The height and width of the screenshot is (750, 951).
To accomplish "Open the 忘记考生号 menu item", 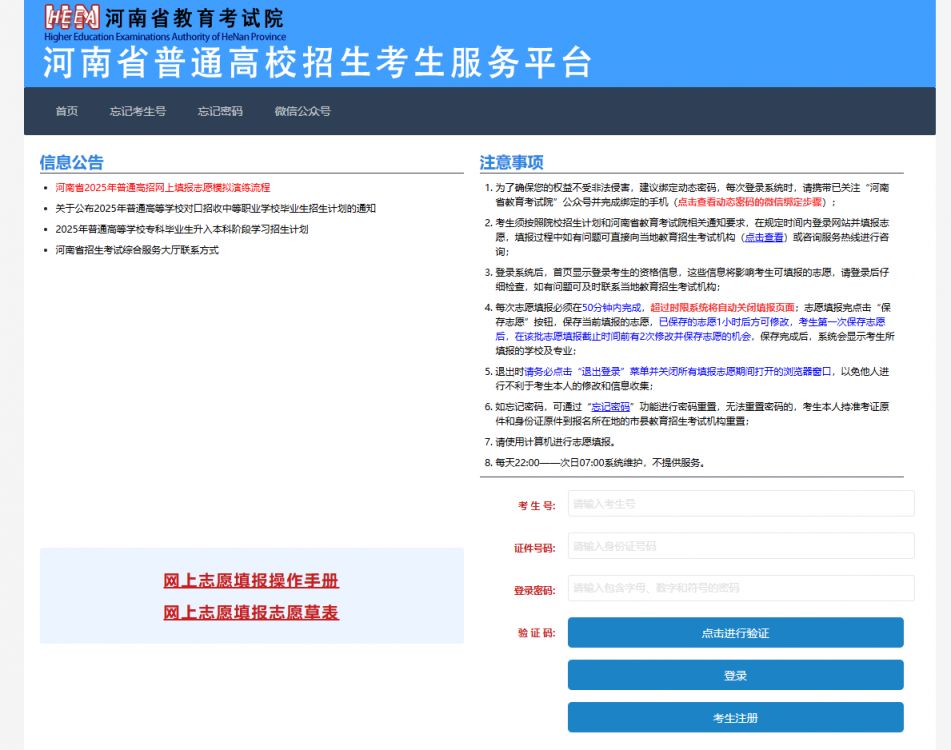I will click(138, 111).
